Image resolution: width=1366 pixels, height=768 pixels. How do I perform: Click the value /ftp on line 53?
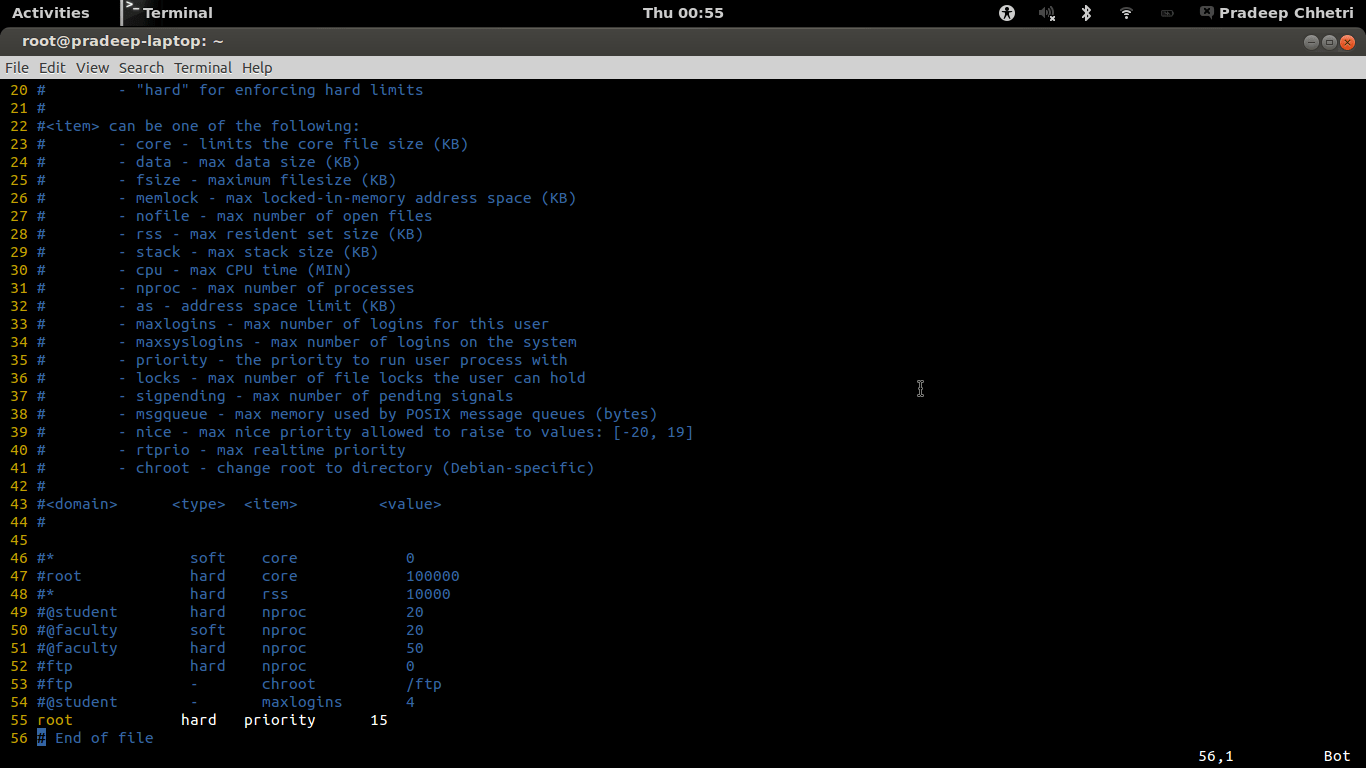(x=424, y=684)
